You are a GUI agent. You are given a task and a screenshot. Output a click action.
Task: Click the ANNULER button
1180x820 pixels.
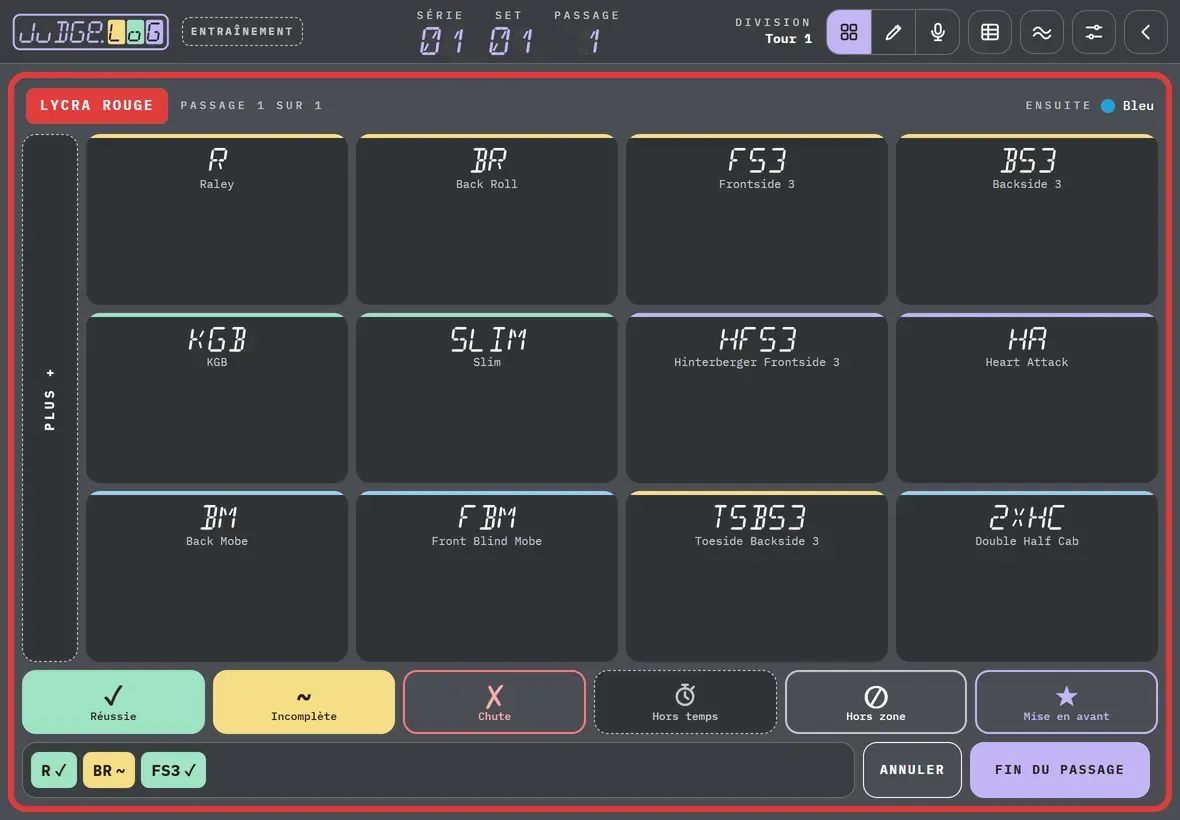pos(912,770)
